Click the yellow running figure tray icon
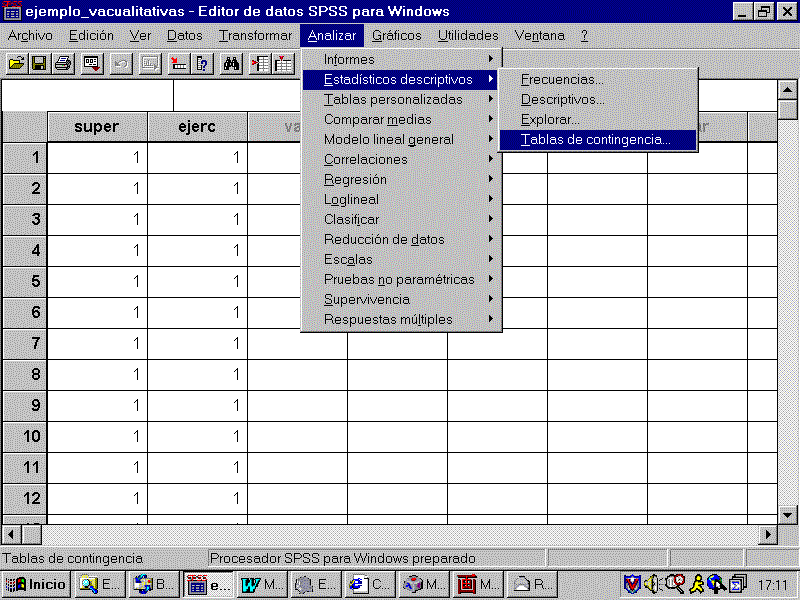 (x=696, y=584)
